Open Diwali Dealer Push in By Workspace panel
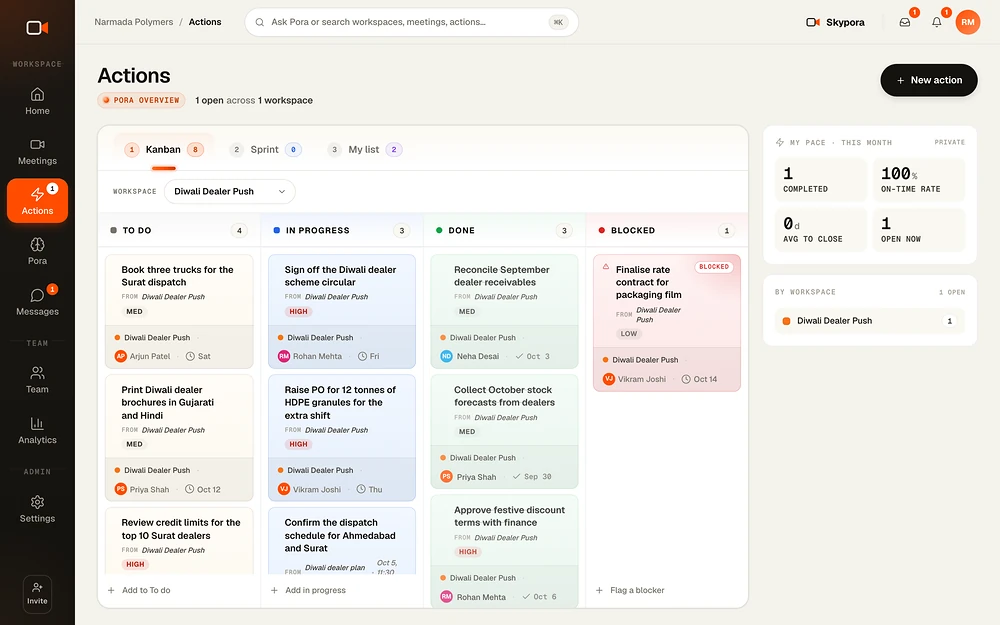1000x625 pixels. click(870, 321)
